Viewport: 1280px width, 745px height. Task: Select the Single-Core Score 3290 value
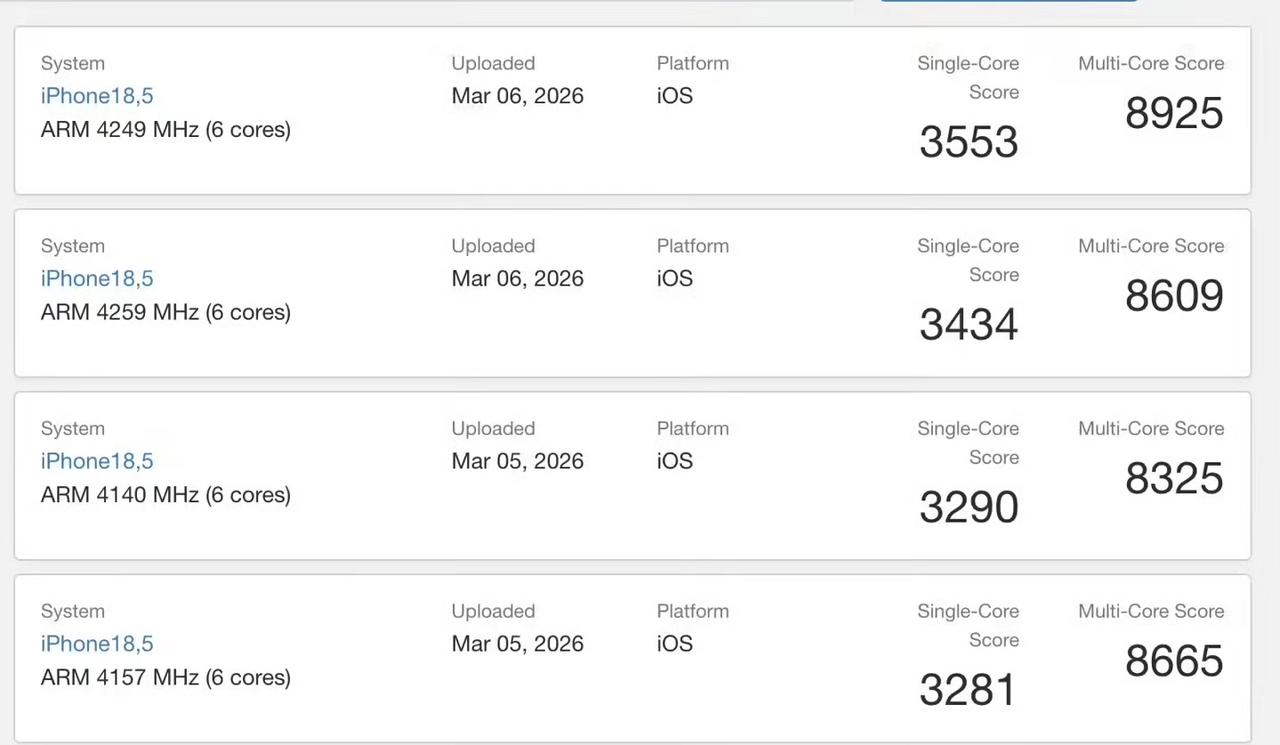coord(968,507)
